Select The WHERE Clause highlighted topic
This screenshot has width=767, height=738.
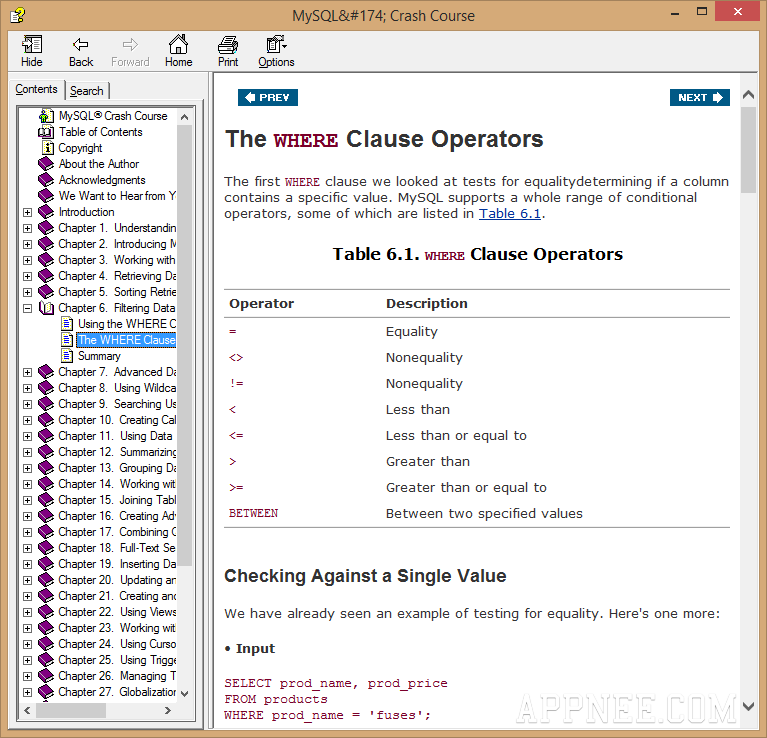pos(127,340)
